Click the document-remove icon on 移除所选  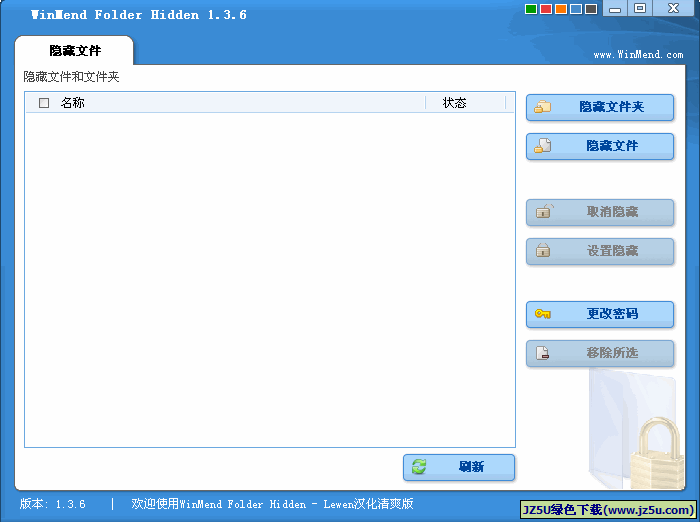(542, 353)
